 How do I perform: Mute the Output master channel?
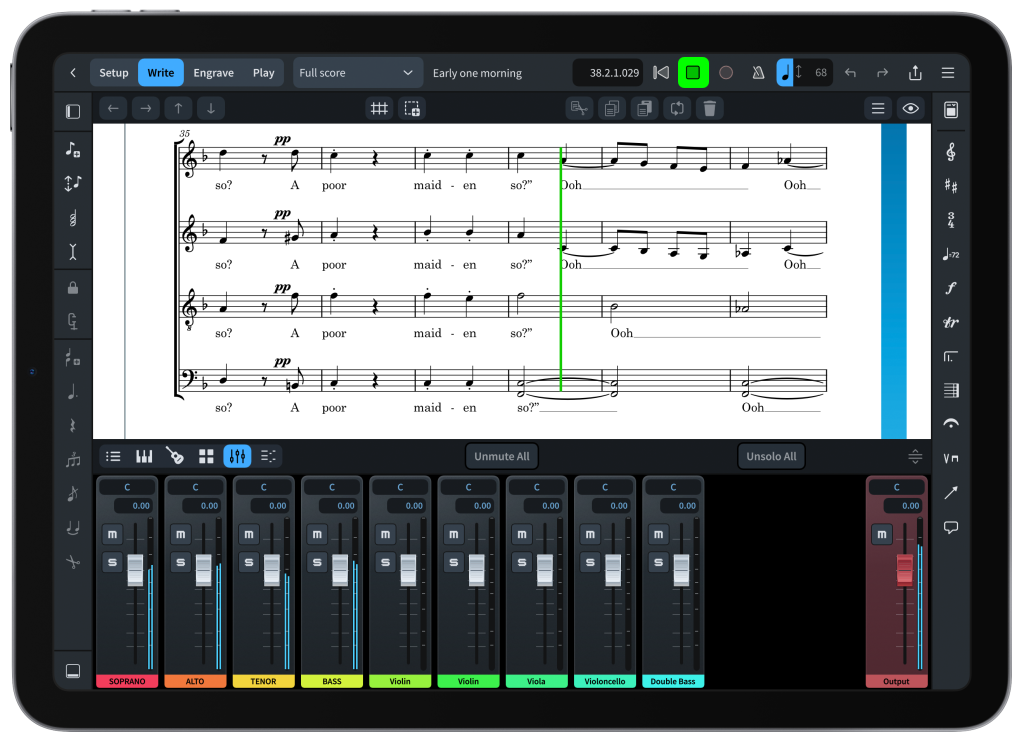(x=881, y=534)
